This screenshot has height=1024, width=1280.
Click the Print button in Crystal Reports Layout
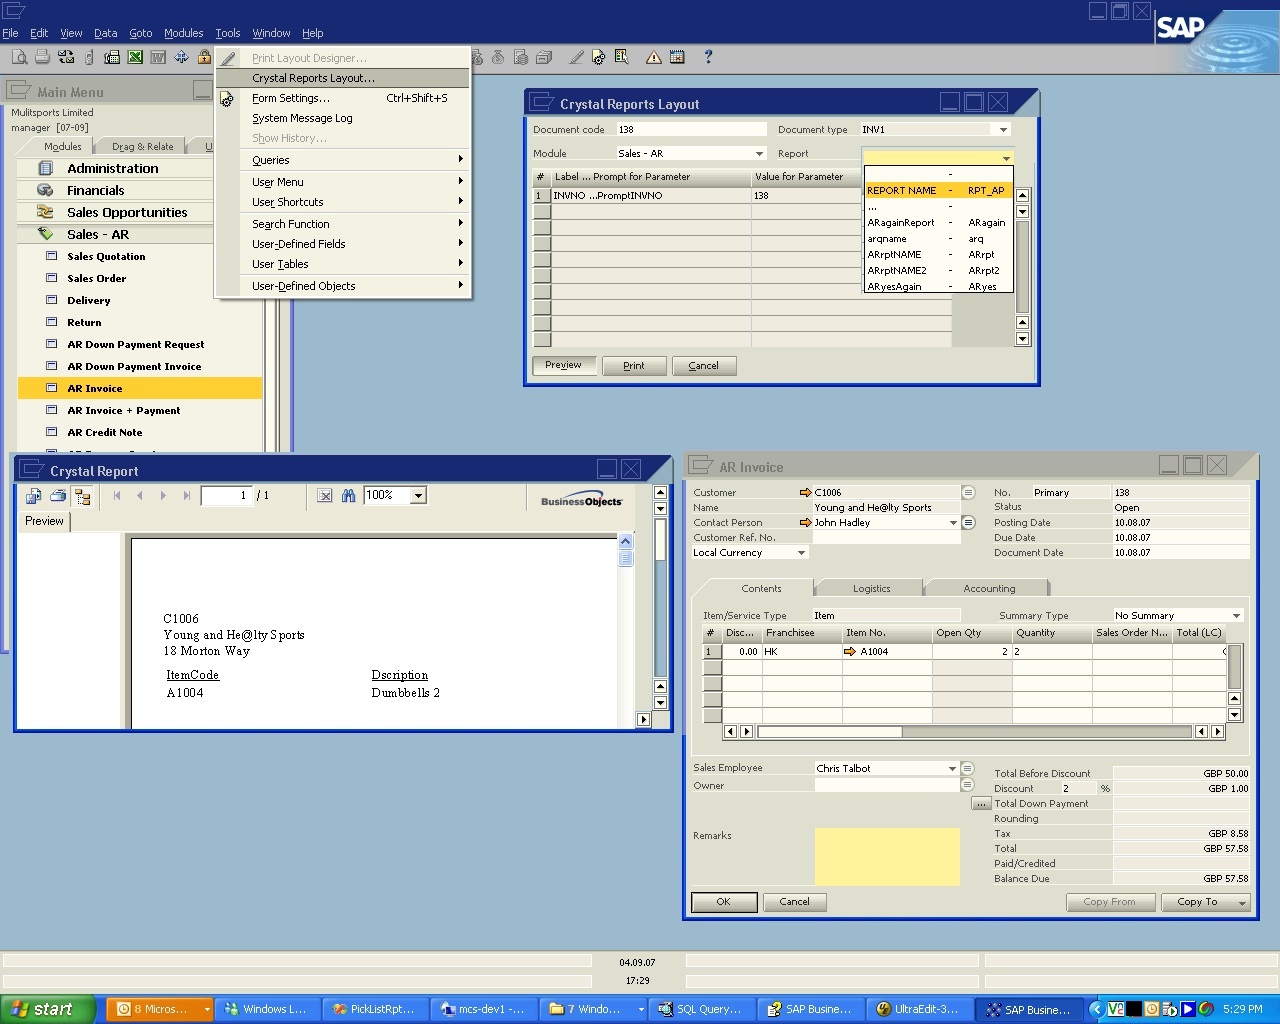(x=634, y=366)
